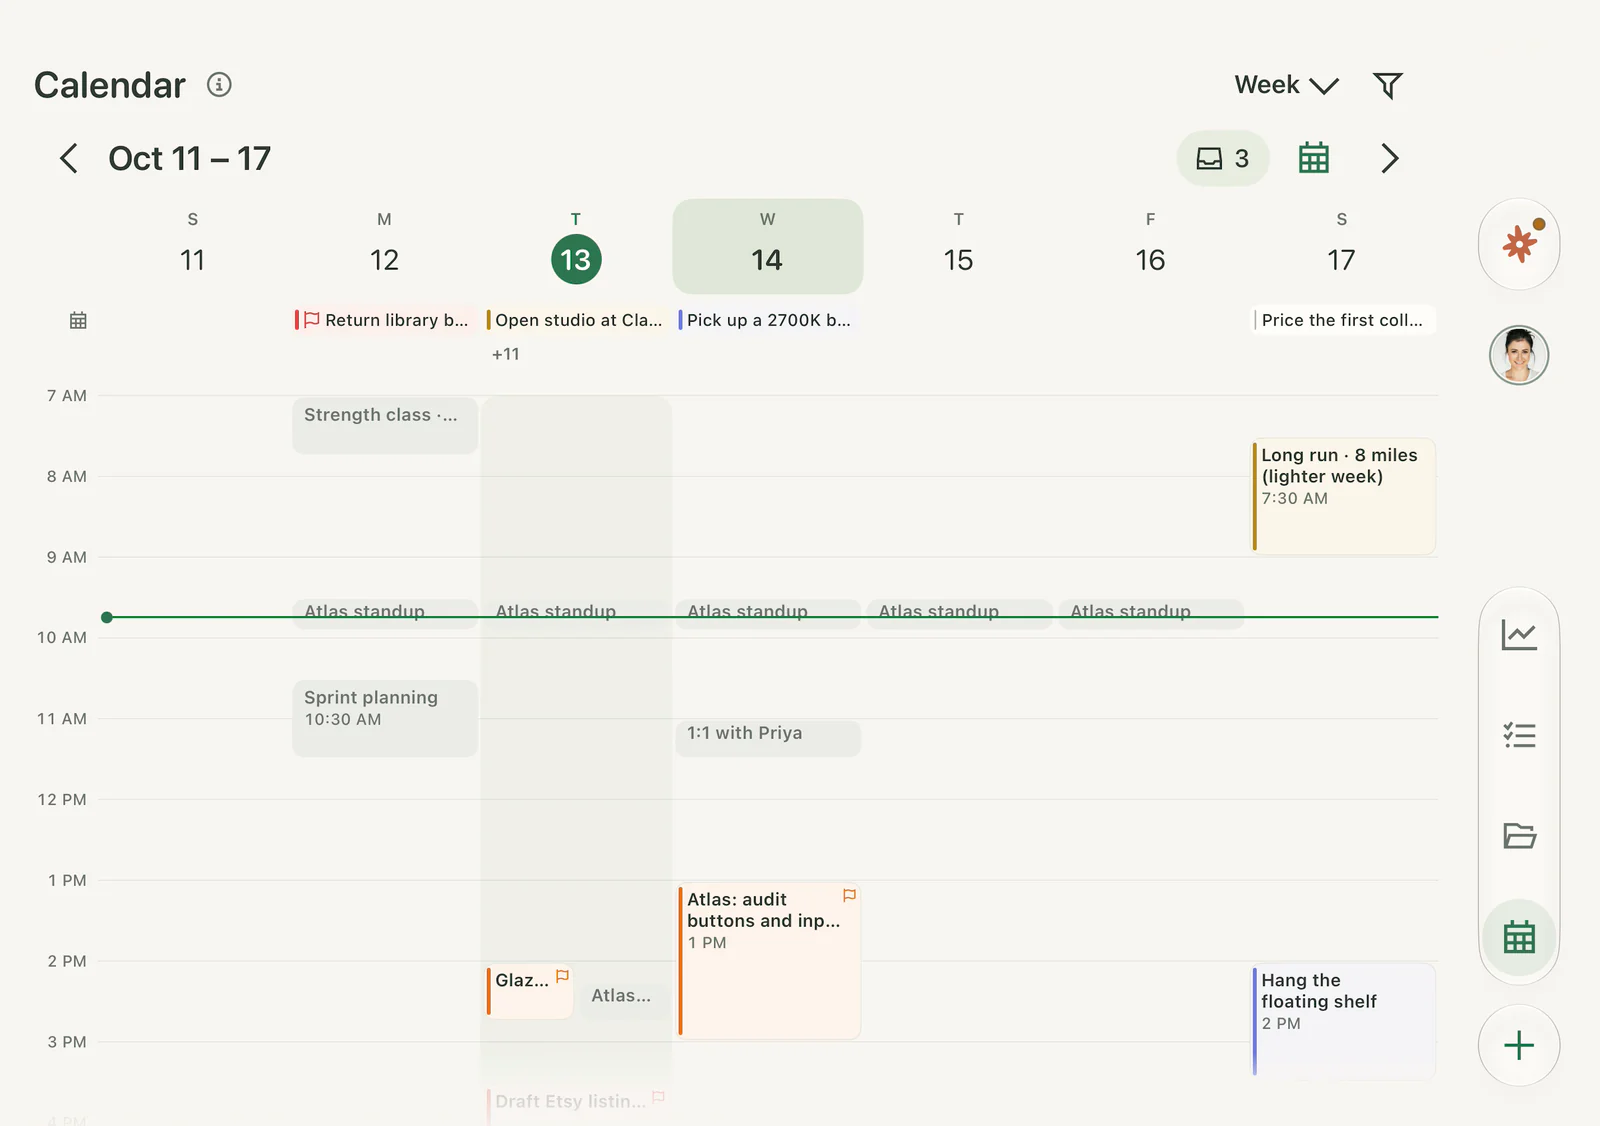Open the checklist tasks icon
The width and height of the screenshot is (1600, 1126).
[x=1519, y=736]
